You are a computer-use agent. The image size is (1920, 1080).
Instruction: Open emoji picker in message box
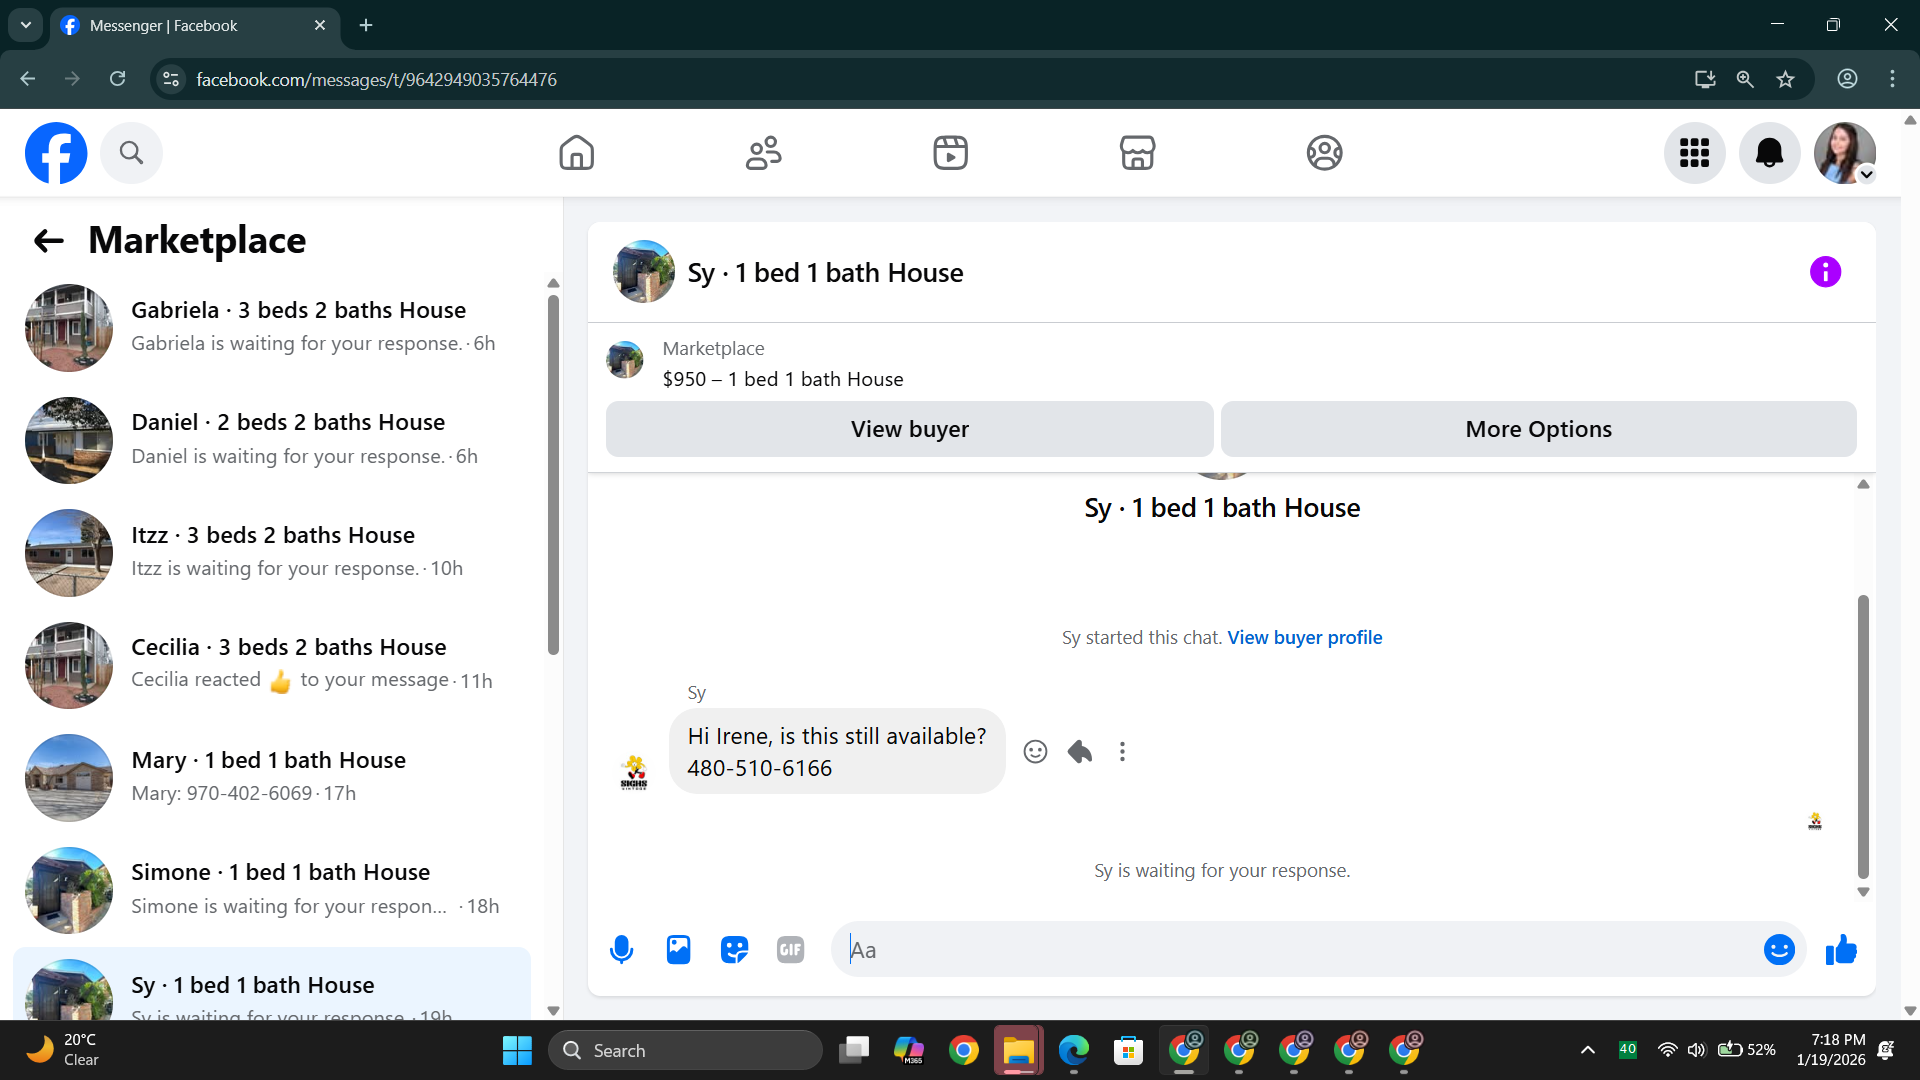1779,950
